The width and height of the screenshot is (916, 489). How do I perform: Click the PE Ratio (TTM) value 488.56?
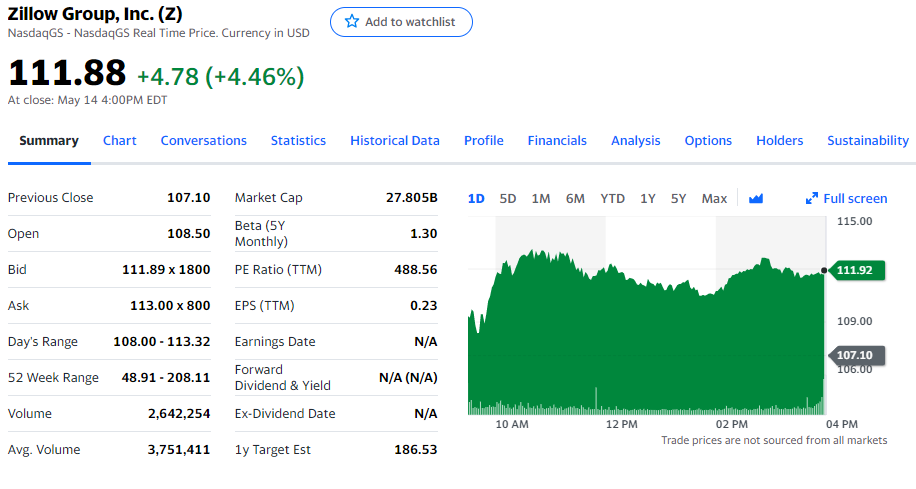pos(416,270)
